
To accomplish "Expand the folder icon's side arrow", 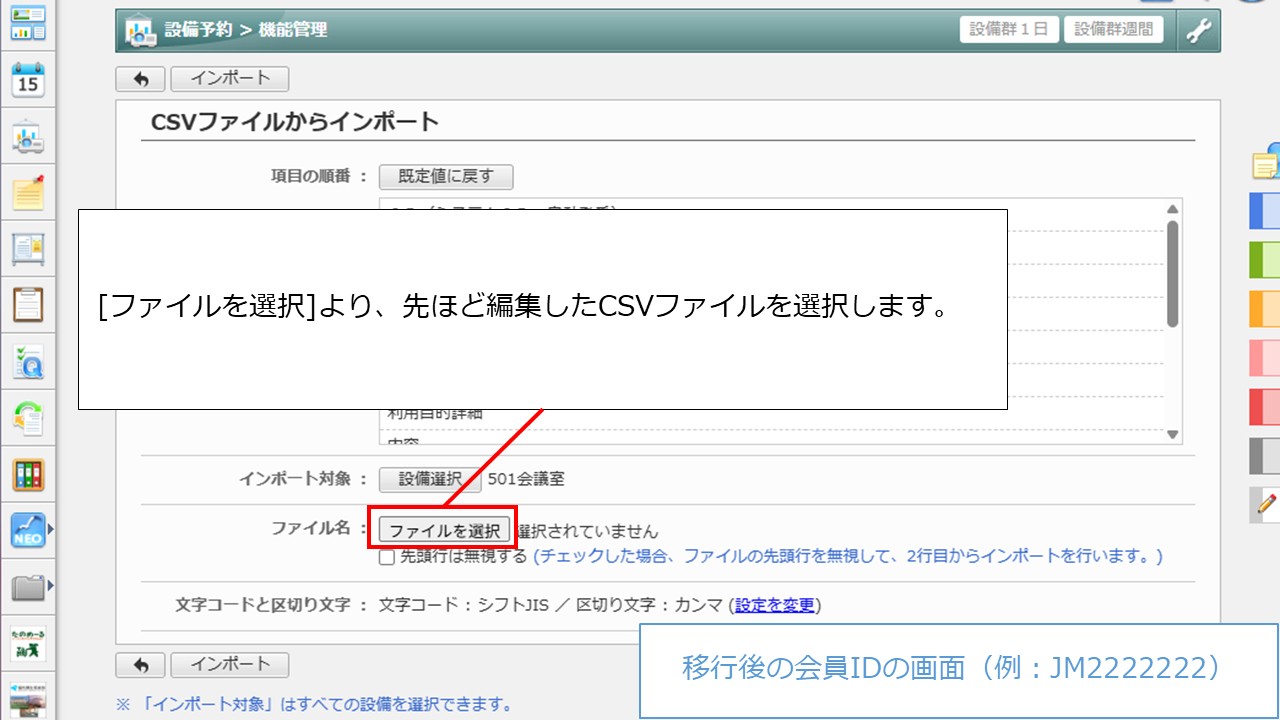I will click(x=51, y=584).
